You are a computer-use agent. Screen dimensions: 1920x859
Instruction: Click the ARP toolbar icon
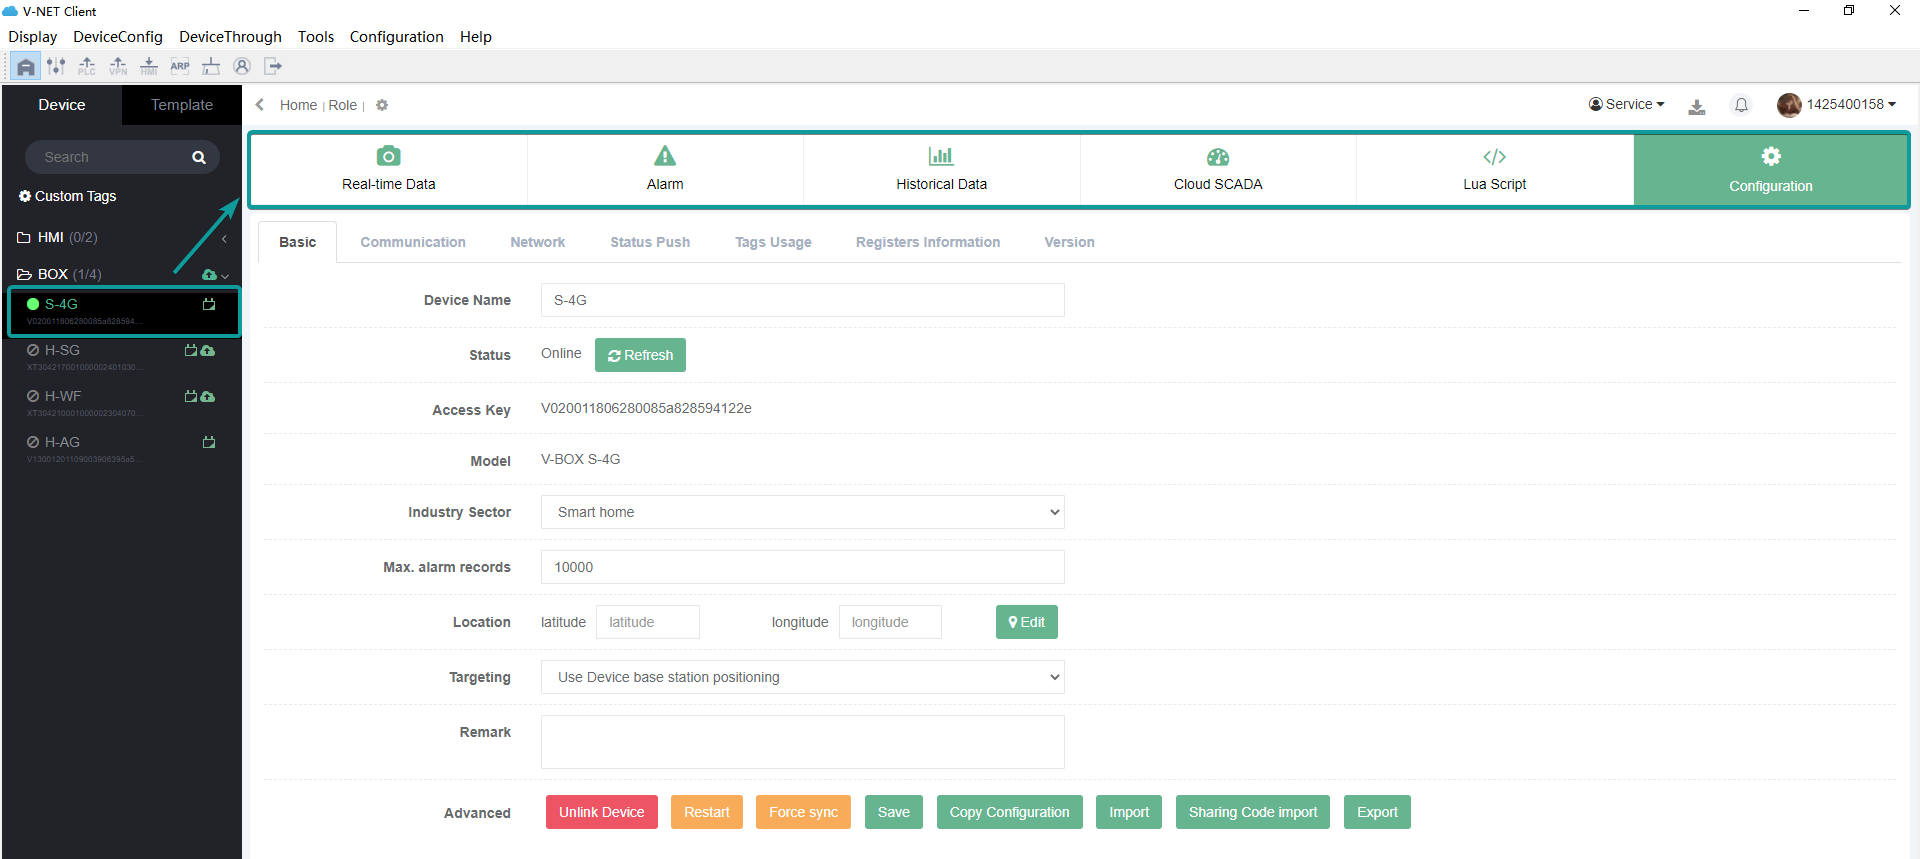pyautogui.click(x=180, y=67)
